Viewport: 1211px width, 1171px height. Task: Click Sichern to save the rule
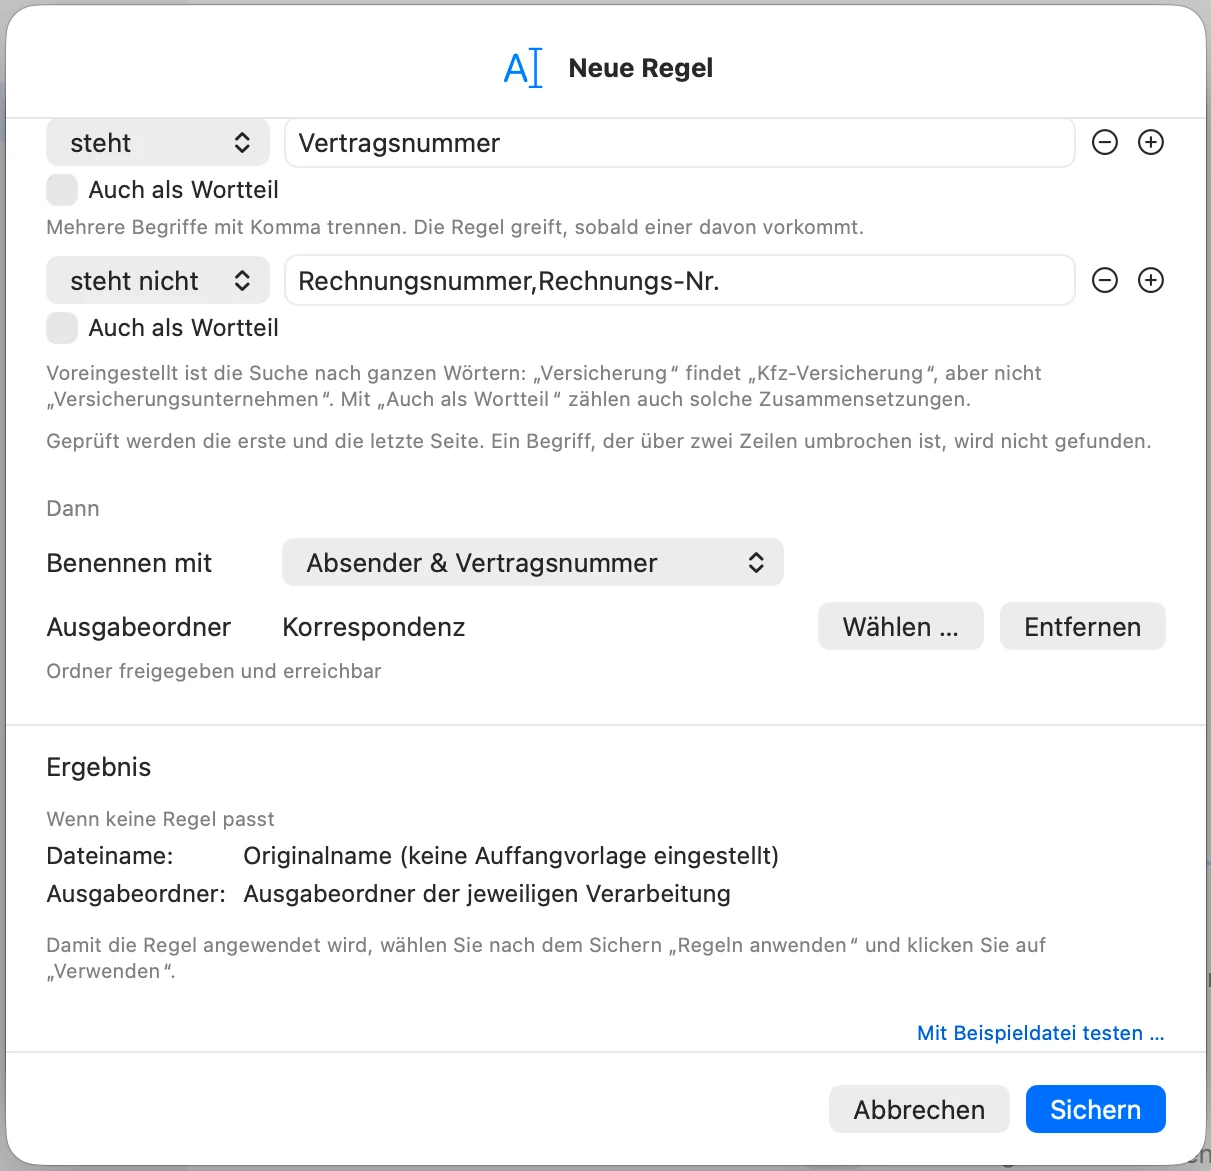(x=1096, y=1110)
